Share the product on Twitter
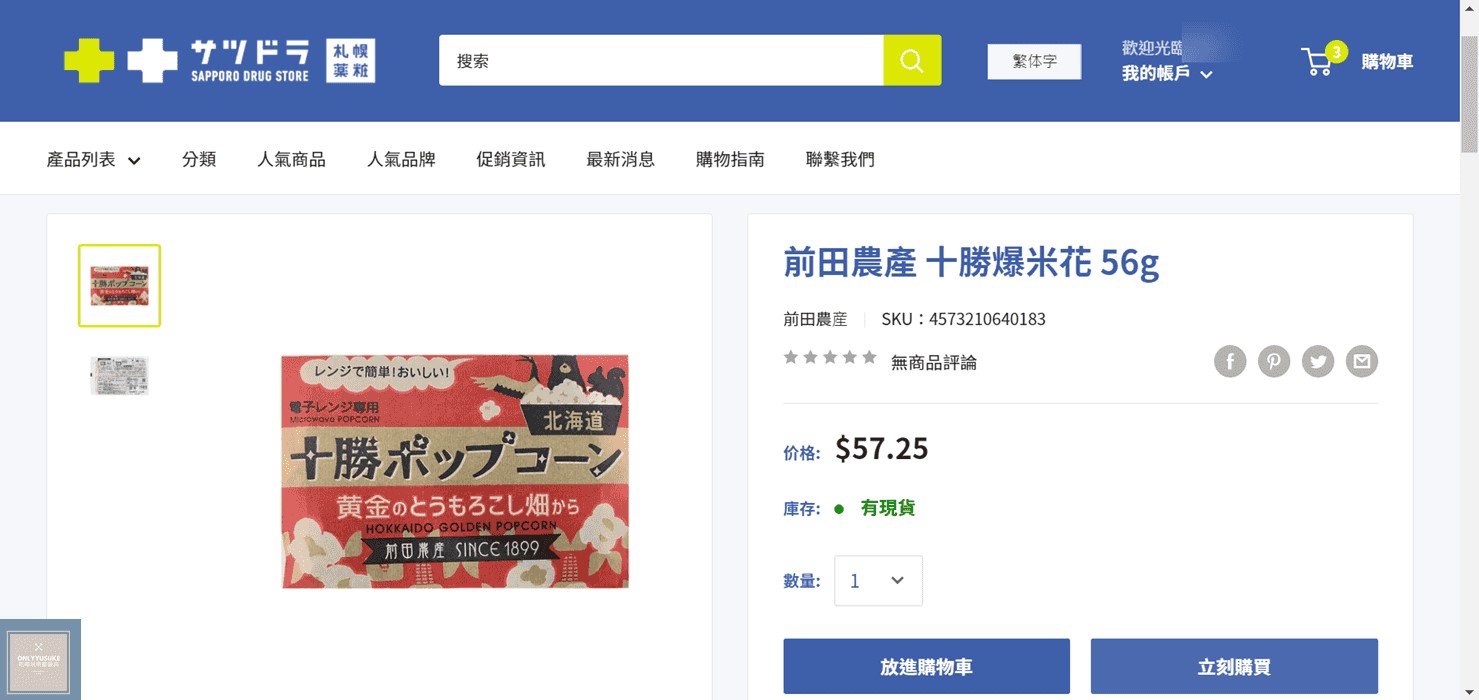1479x700 pixels. click(x=1317, y=361)
